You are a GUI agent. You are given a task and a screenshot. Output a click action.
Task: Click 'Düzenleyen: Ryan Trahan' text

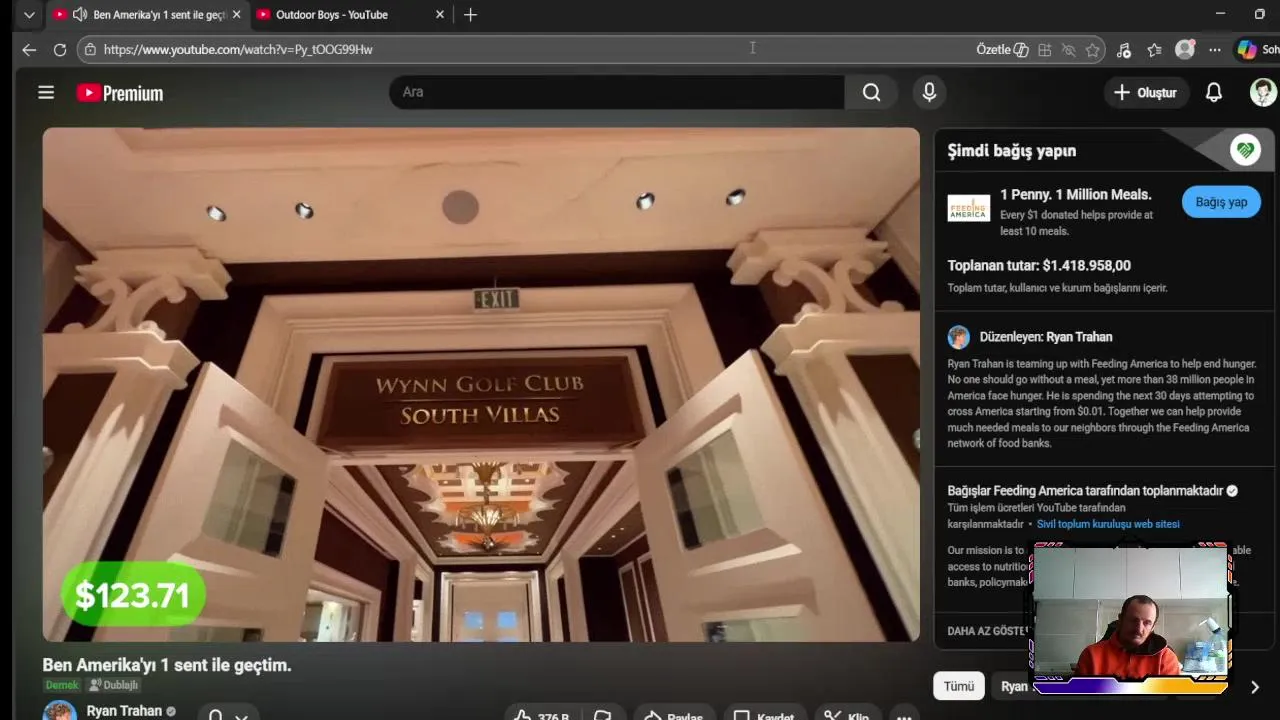click(x=1046, y=337)
